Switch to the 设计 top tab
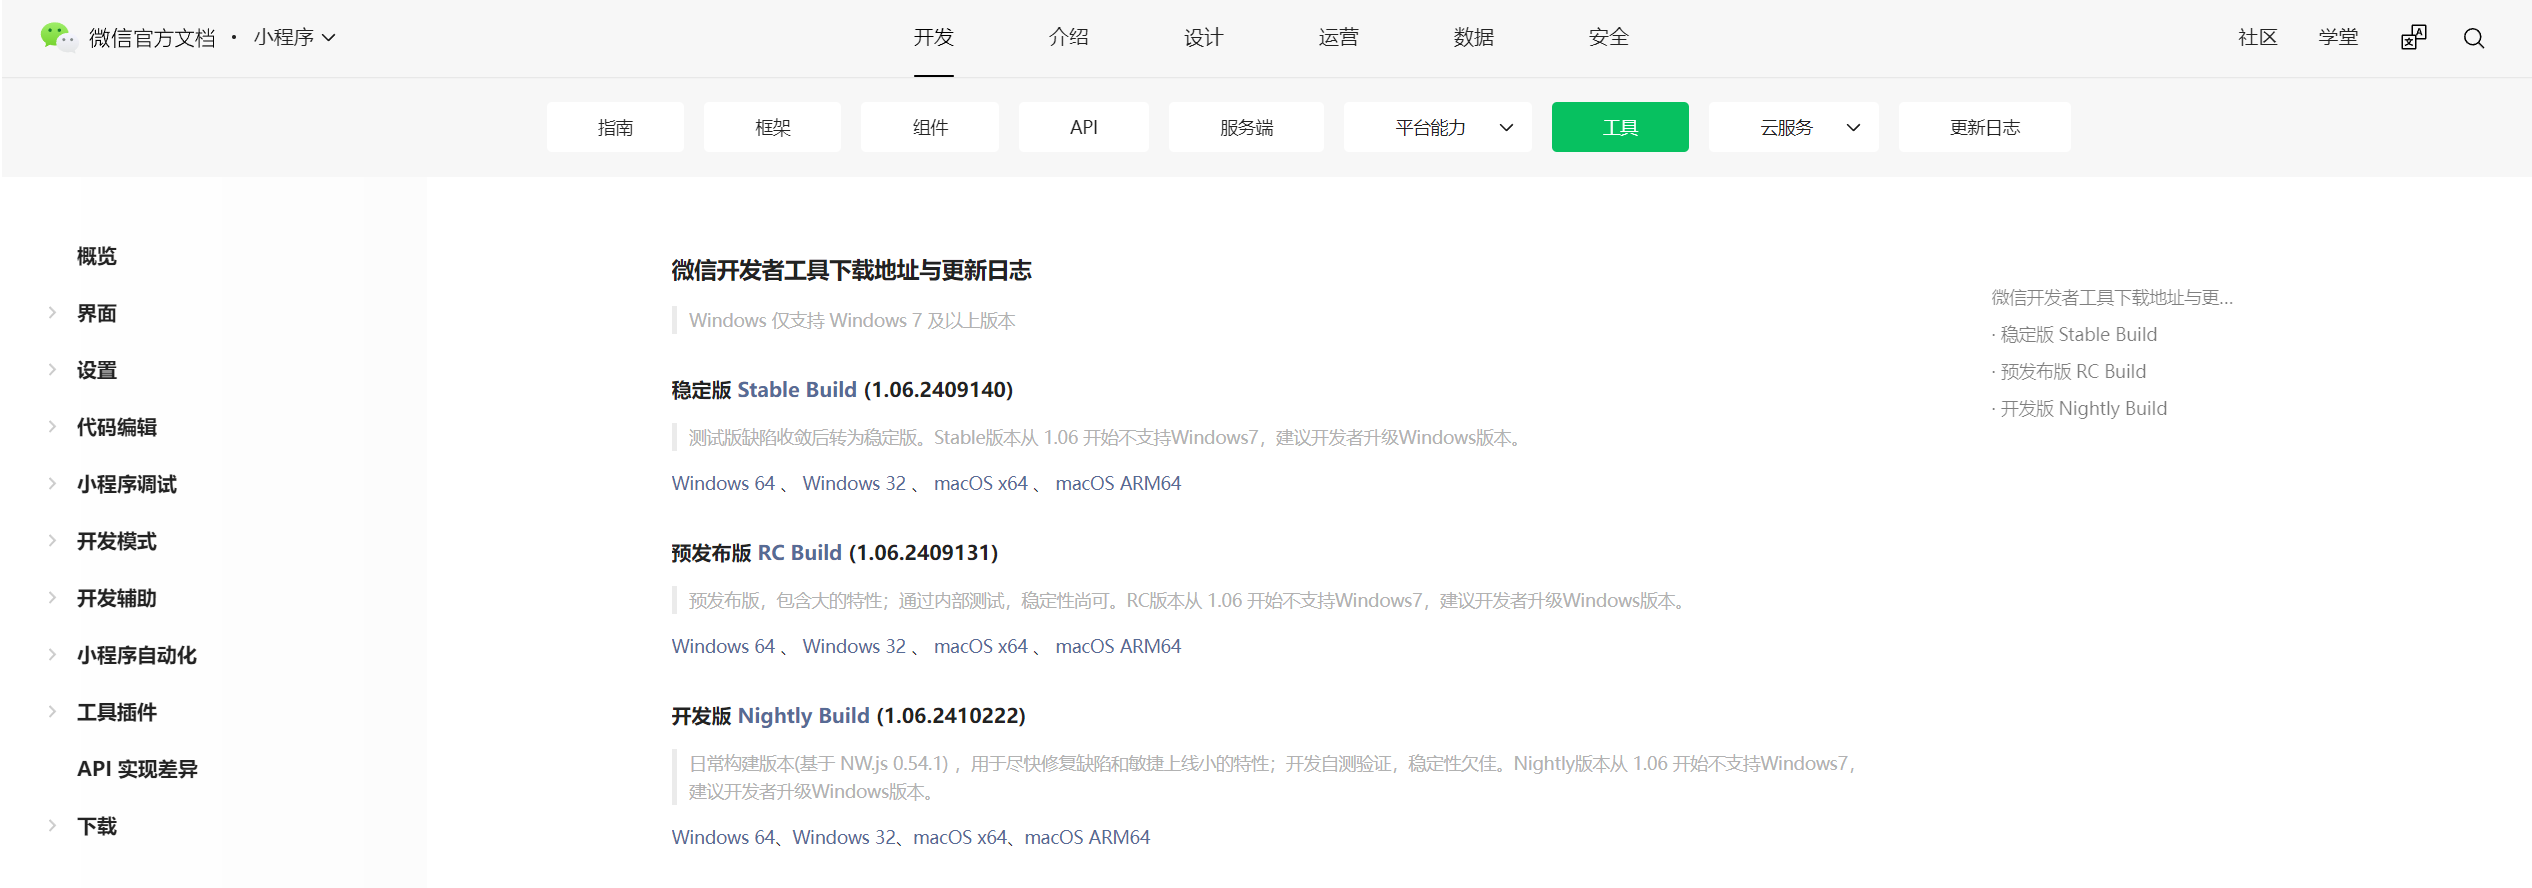 (x=1204, y=37)
